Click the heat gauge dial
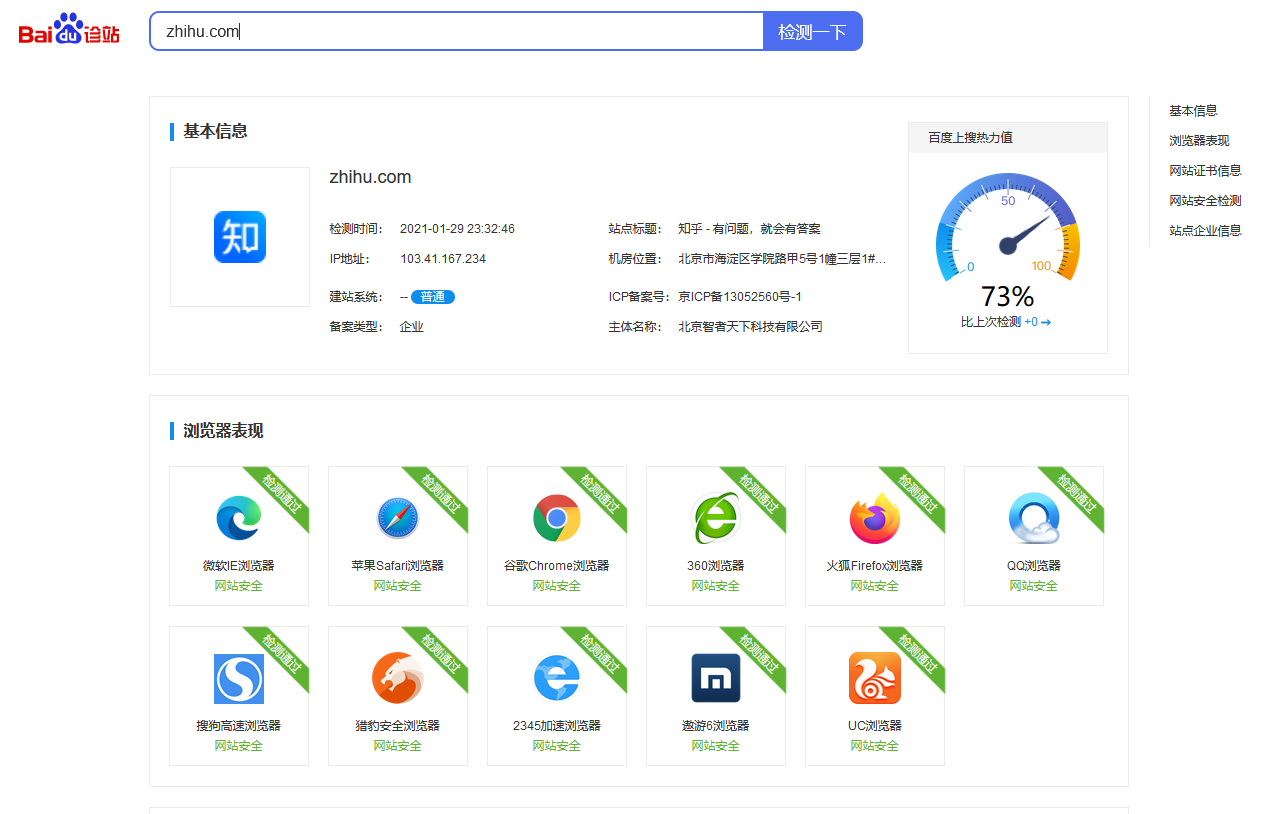The image size is (1286, 814). (1008, 228)
